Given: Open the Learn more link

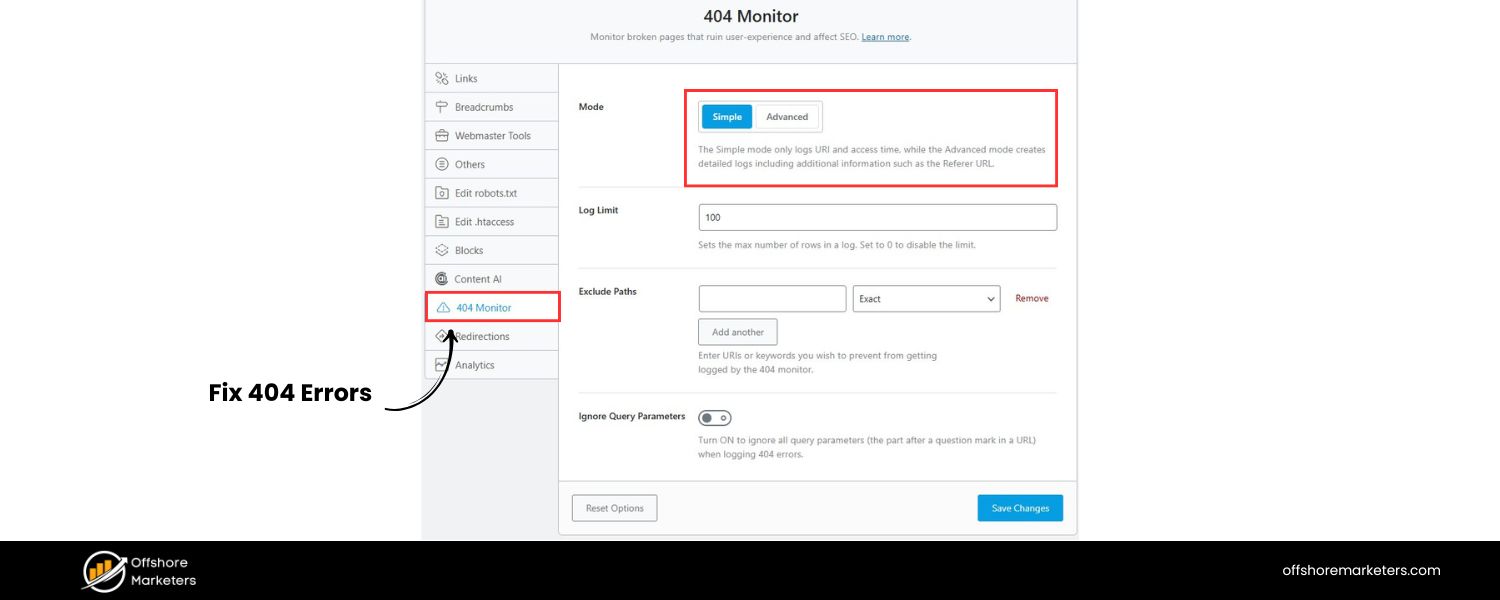Looking at the screenshot, I should pyautogui.click(x=884, y=36).
